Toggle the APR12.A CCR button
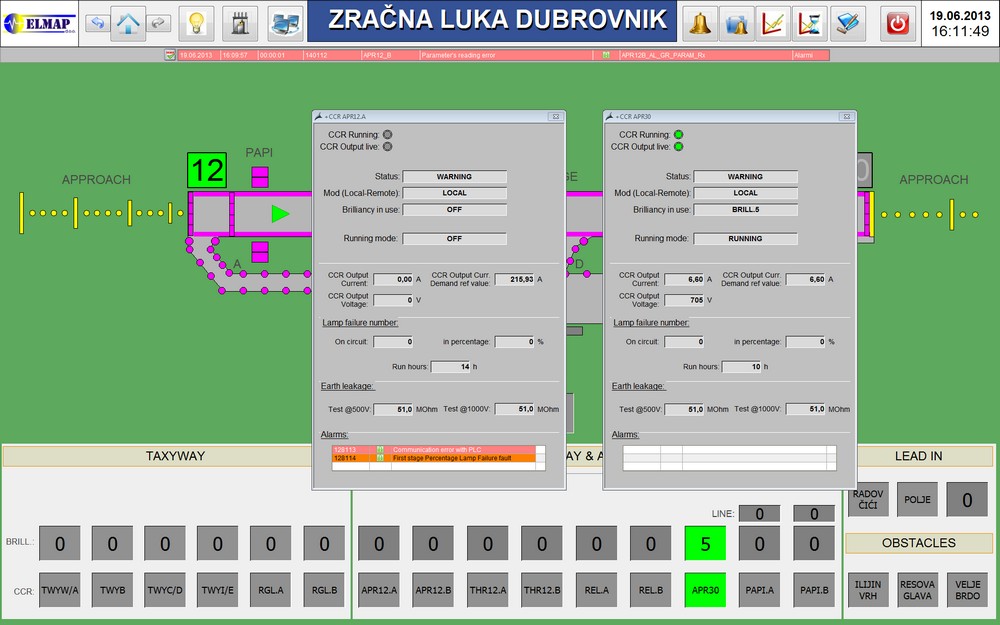The height and width of the screenshot is (625, 1000). point(379,590)
